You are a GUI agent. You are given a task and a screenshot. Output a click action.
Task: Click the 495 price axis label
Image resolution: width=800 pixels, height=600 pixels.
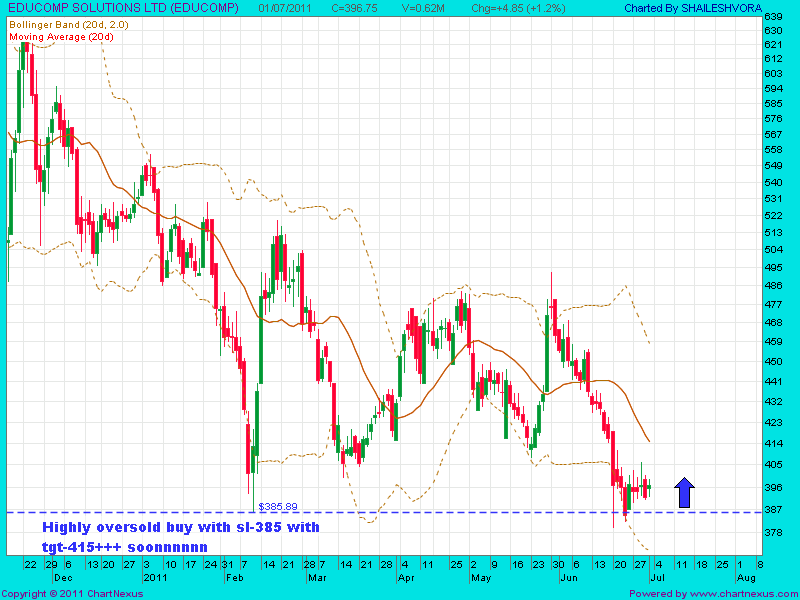pos(773,267)
